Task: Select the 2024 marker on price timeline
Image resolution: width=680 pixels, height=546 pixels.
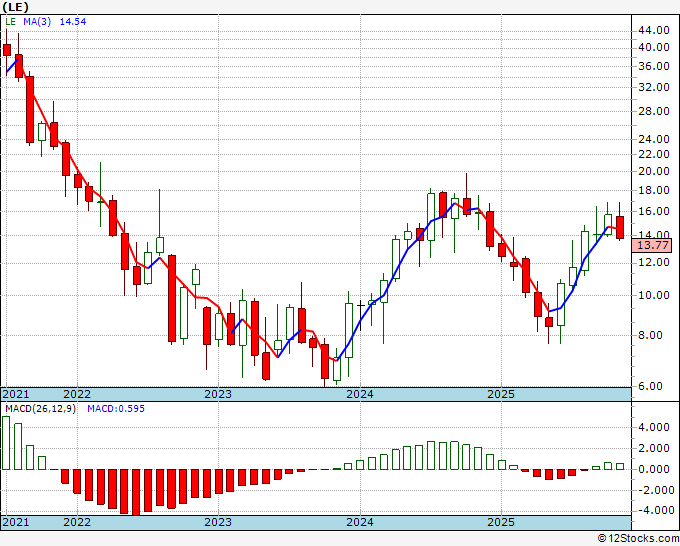Action: 360,394
